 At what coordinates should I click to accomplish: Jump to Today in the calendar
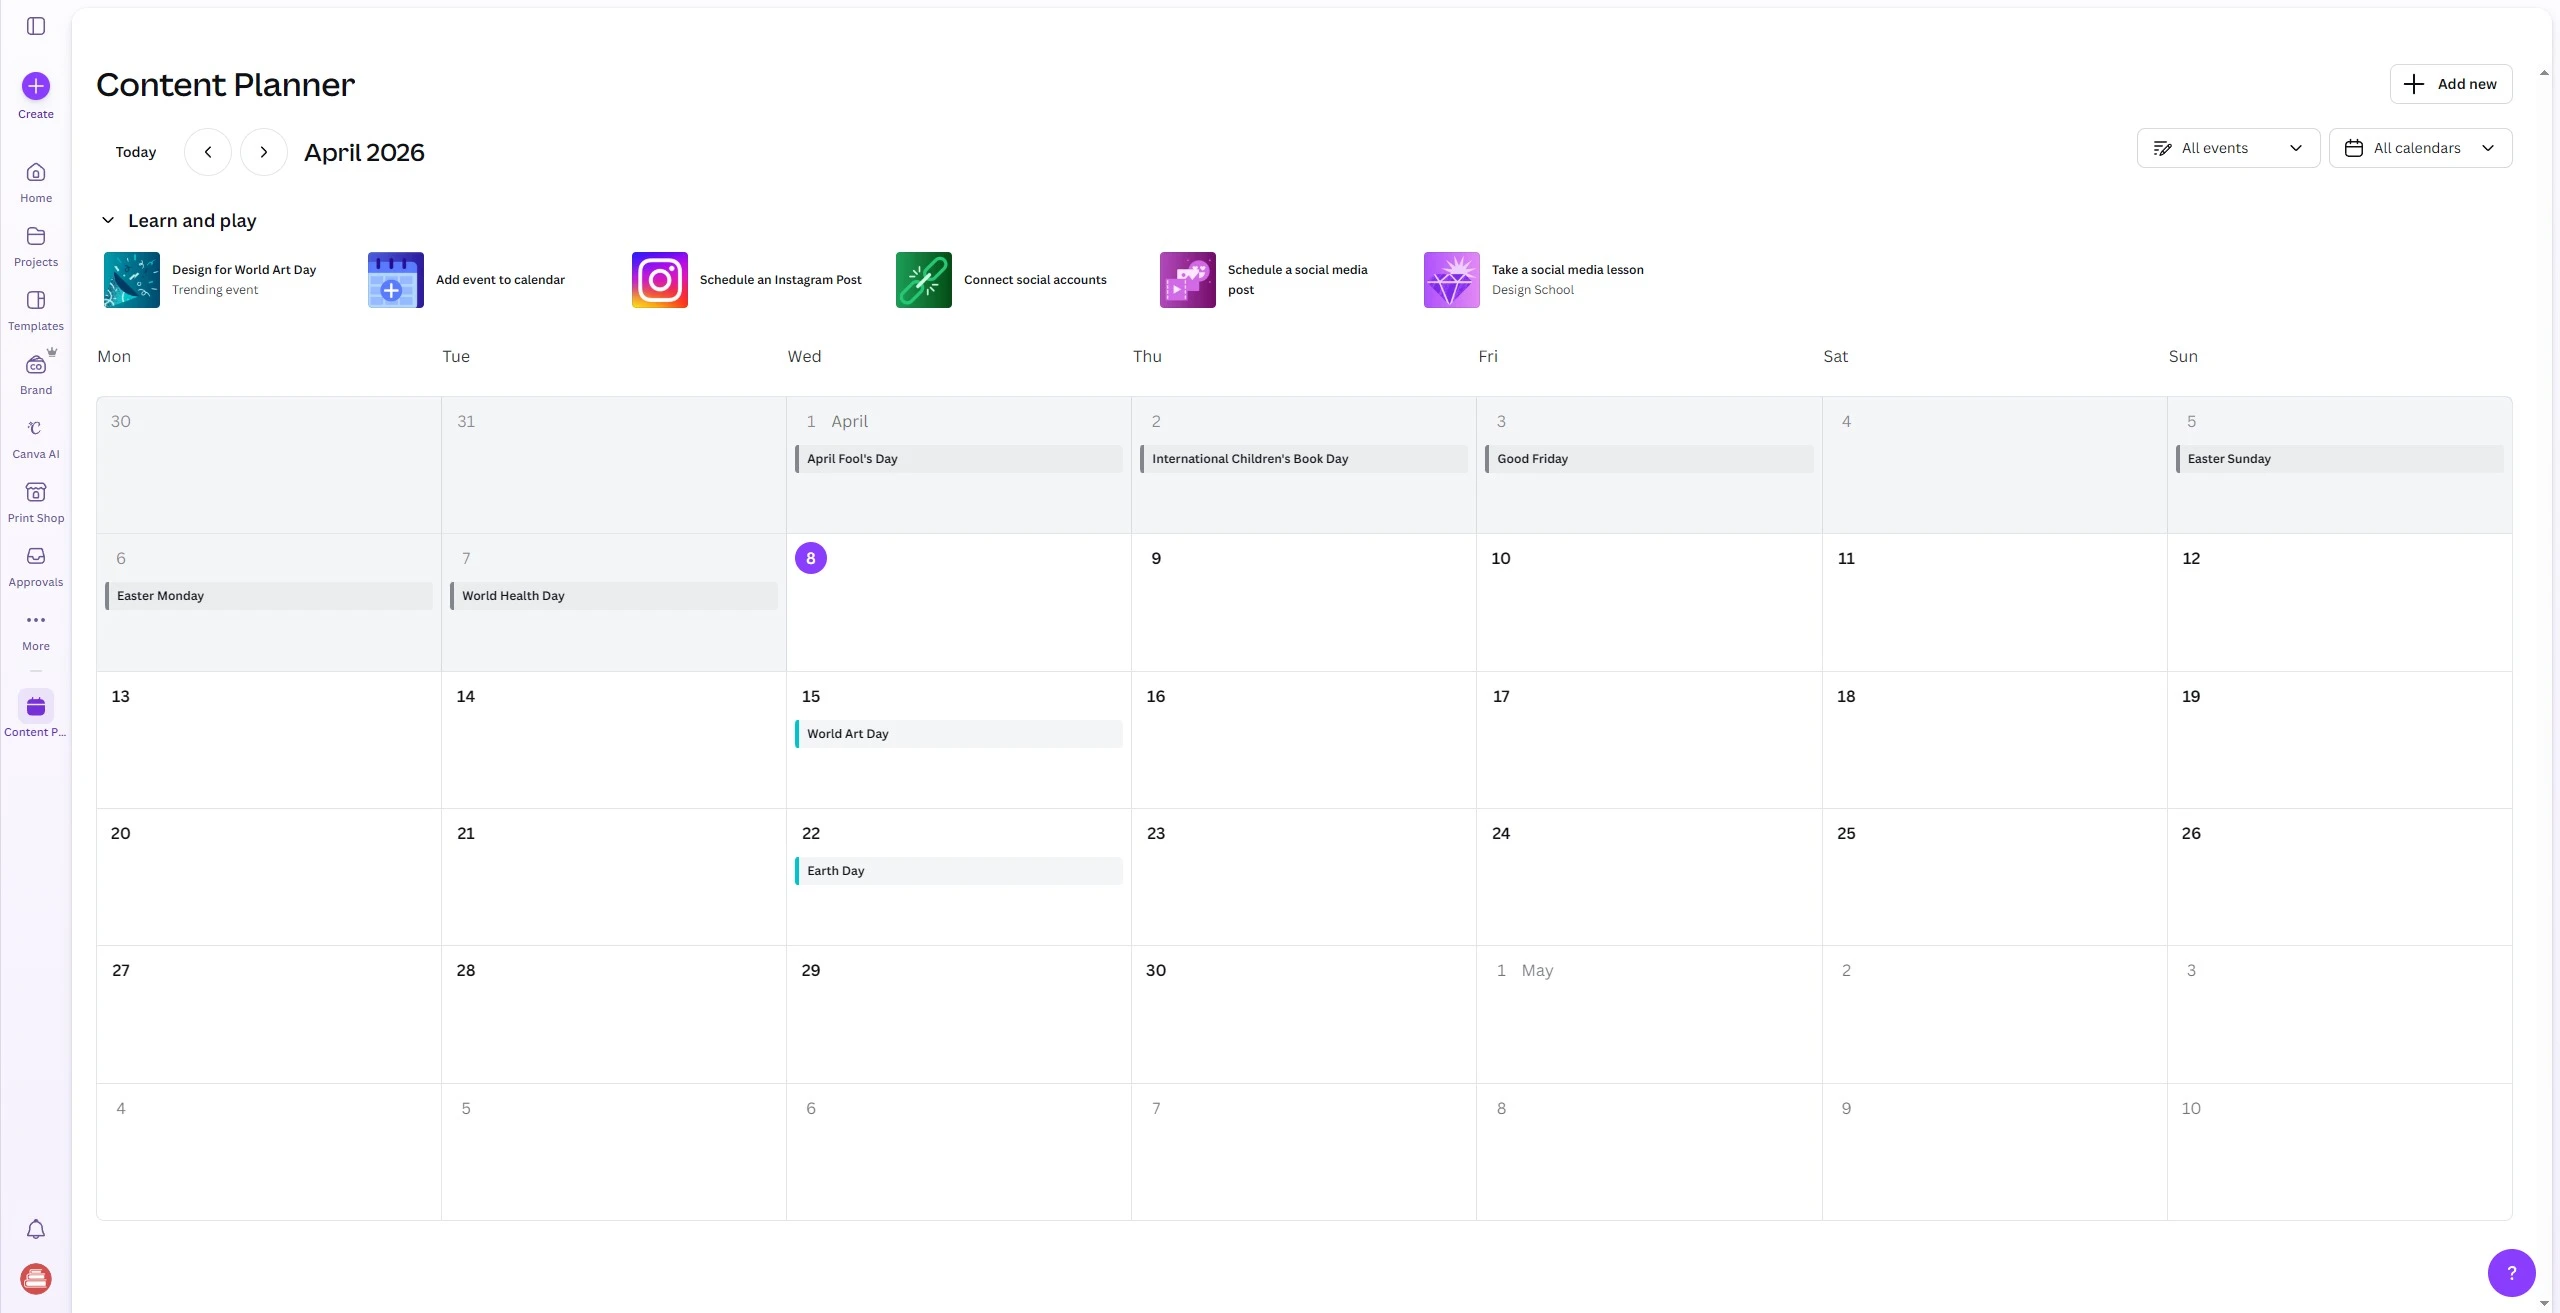tap(136, 152)
